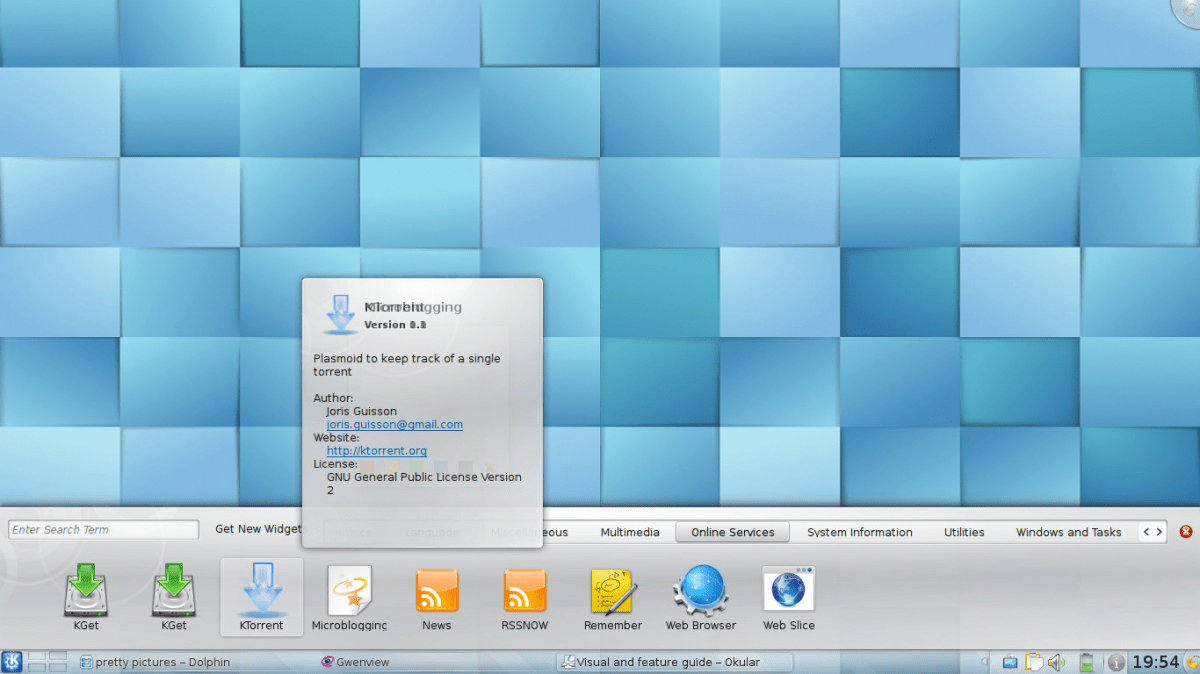Focus the Enter Search Term field
This screenshot has height=674, width=1200.
pyautogui.click(x=104, y=530)
